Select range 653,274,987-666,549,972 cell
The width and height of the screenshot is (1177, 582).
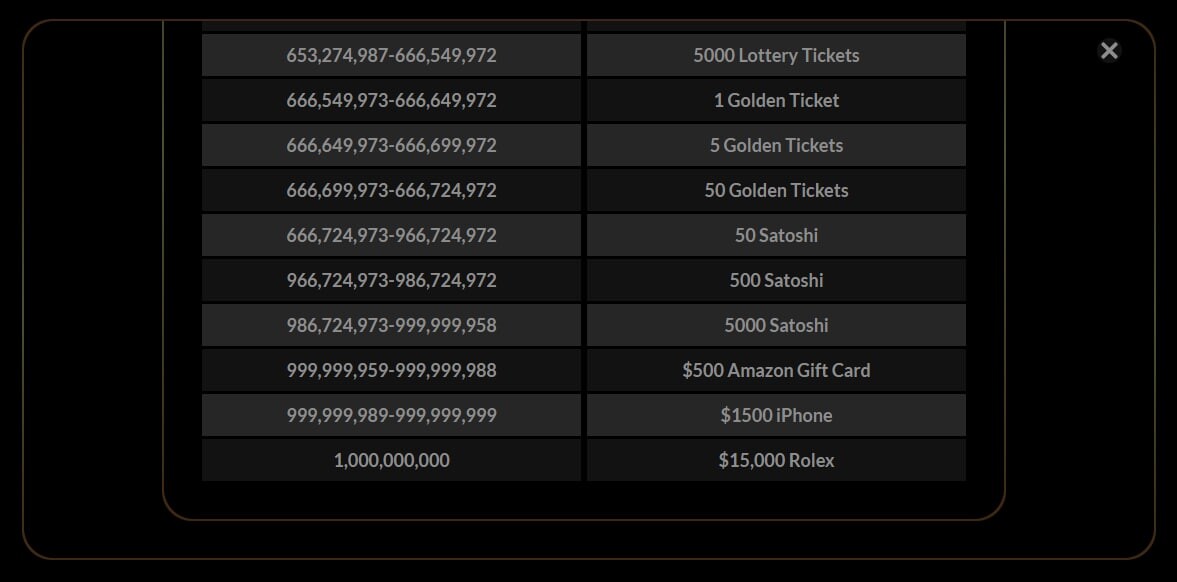391,55
